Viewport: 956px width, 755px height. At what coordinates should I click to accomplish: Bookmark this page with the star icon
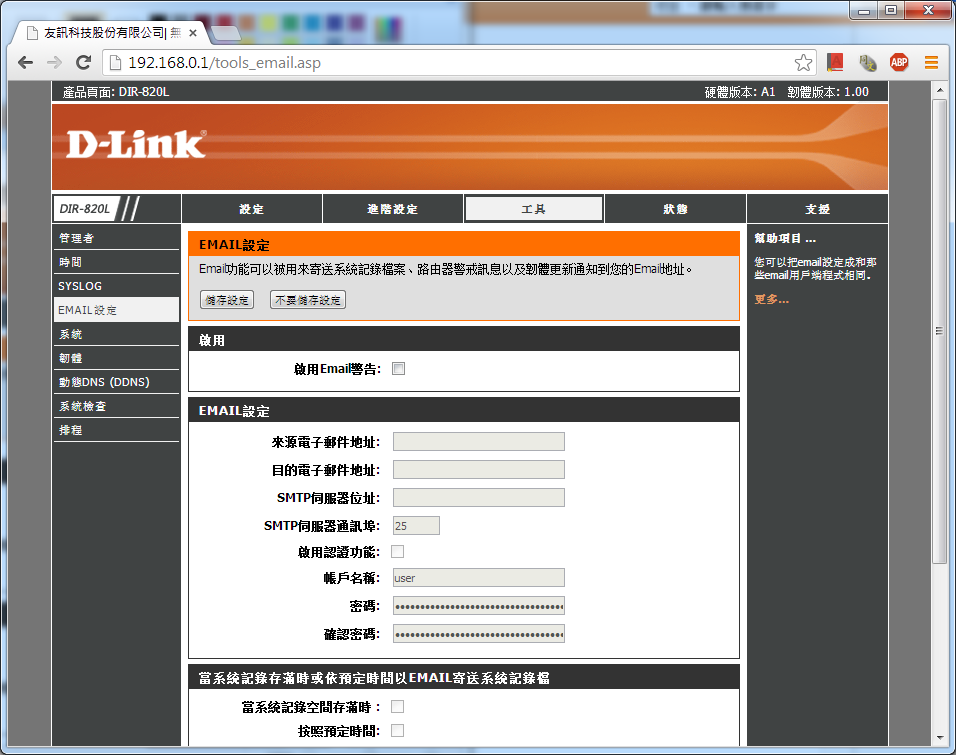pyautogui.click(x=803, y=63)
